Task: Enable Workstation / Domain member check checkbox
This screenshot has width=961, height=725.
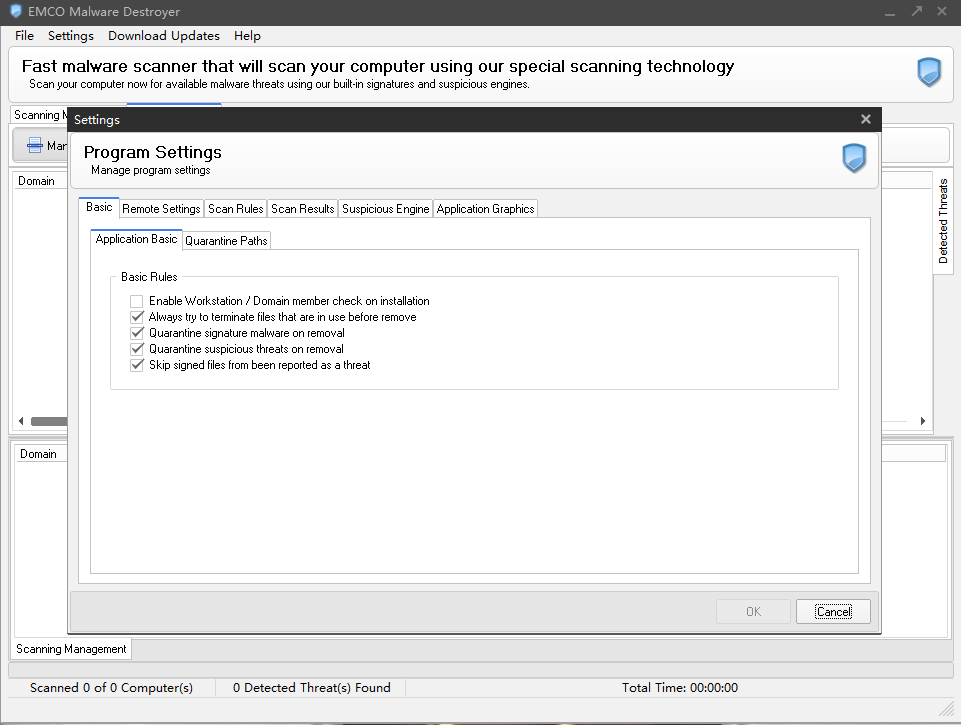Action: click(137, 301)
